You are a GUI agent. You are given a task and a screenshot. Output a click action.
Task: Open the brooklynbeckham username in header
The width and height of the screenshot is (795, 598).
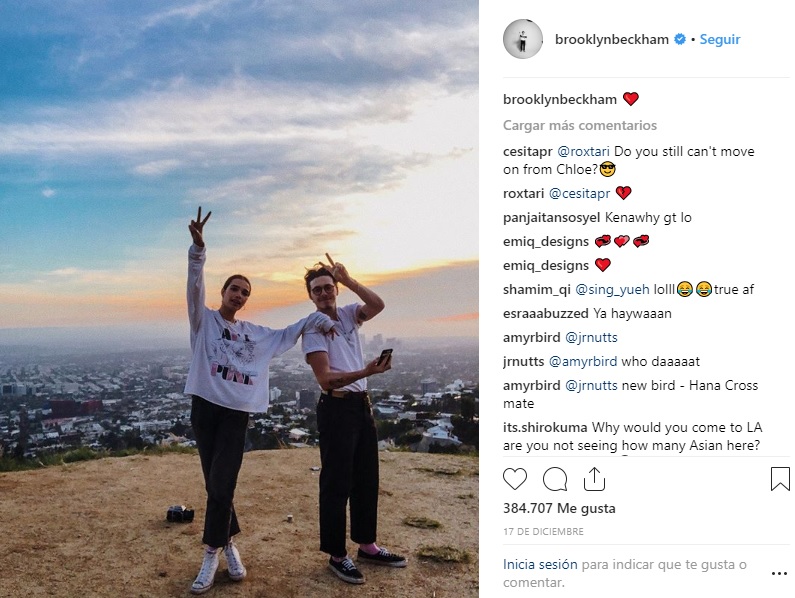click(x=611, y=39)
